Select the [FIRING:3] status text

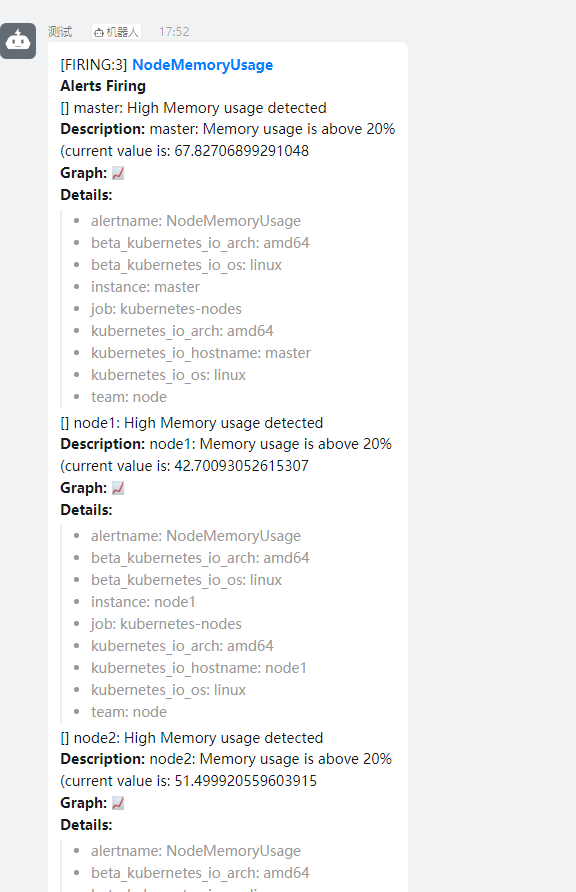pos(94,65)
